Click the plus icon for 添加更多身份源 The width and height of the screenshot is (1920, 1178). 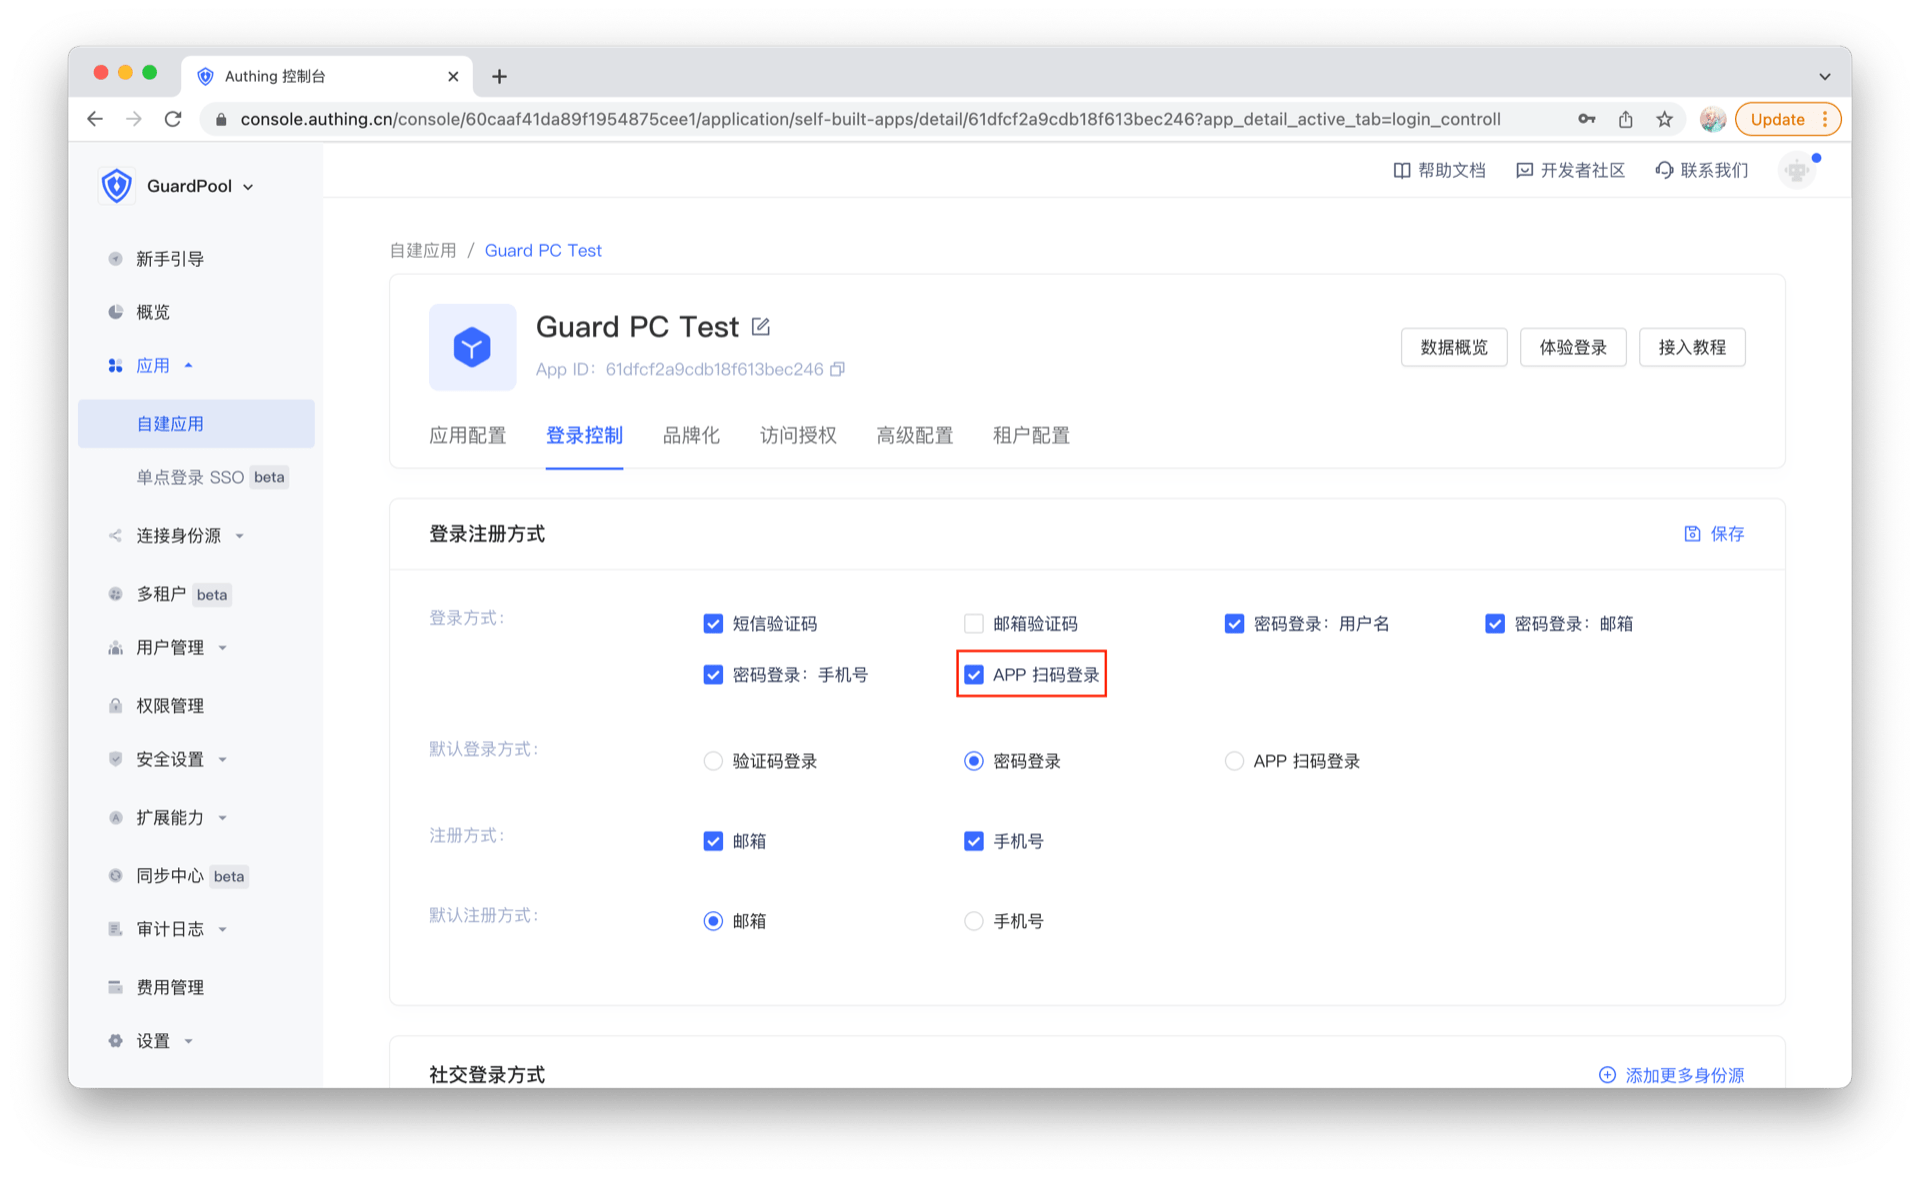tap(1607, 1075)
